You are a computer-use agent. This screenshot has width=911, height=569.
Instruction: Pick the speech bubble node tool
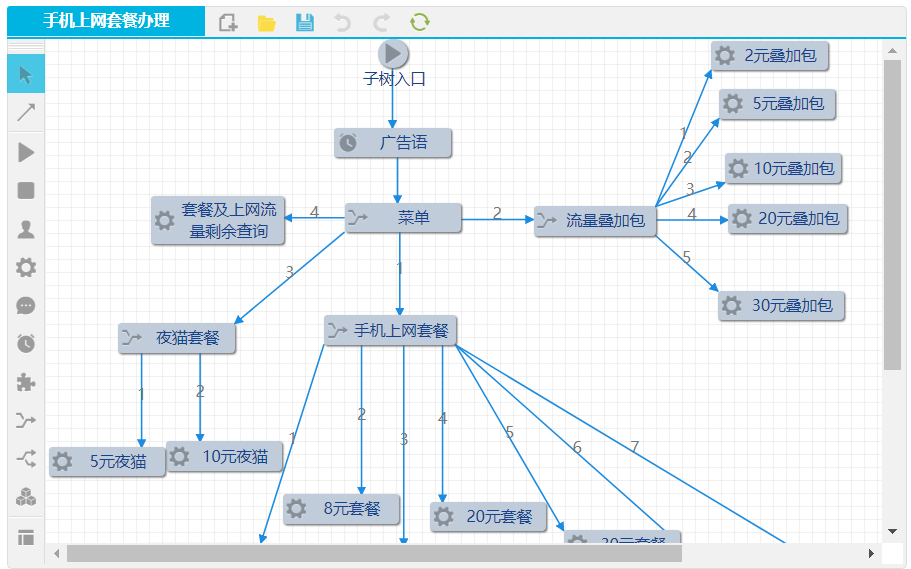[x=26, y=306]
